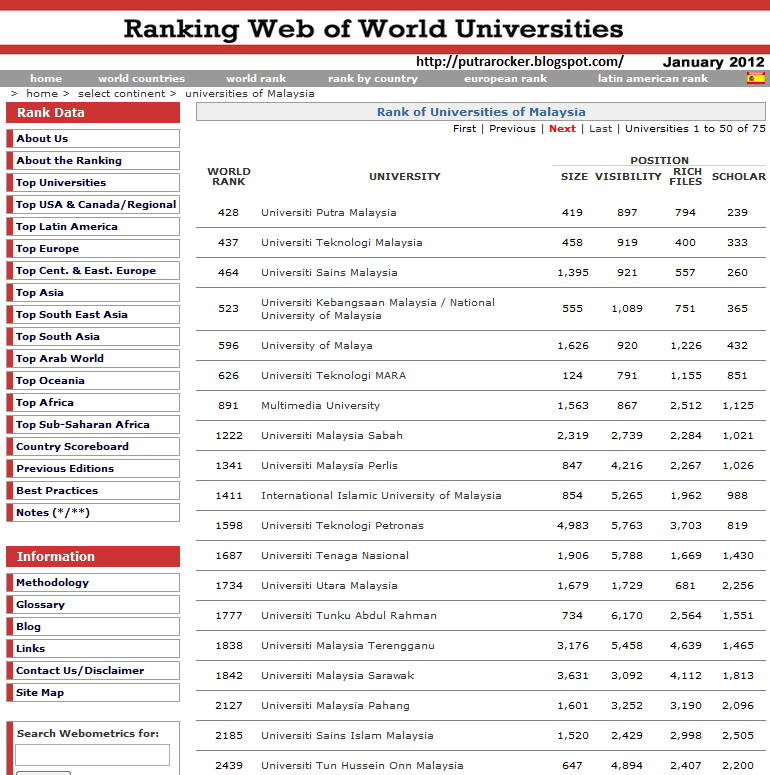Open Links information entry
This screenshot has width=770, height=775.
coord(93,648)
